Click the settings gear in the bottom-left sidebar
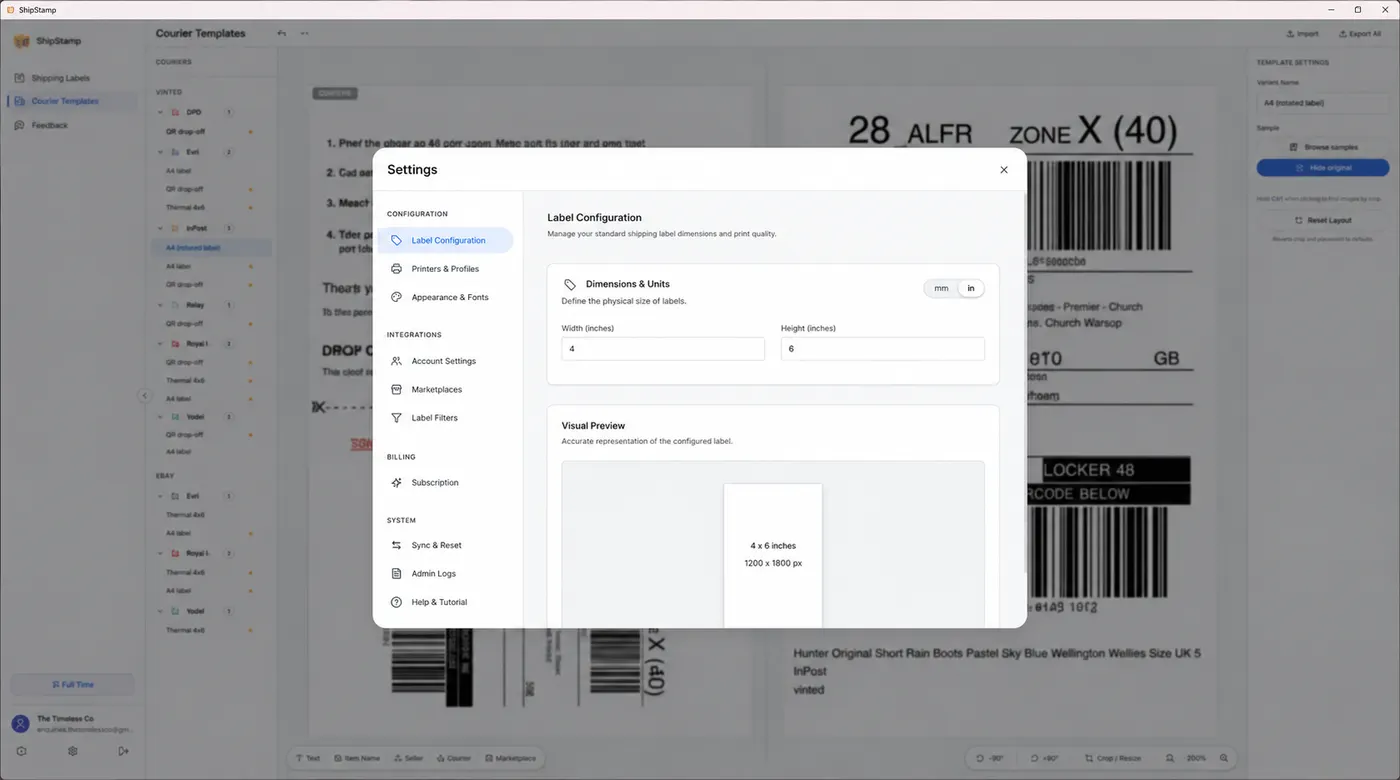 coord(73,751)
